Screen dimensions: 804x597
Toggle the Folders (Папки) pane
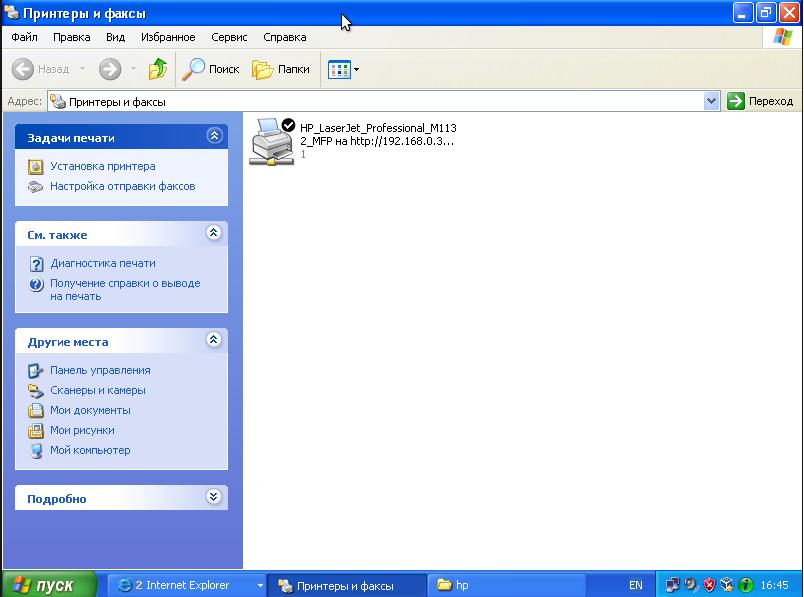[x=281, y=69]
